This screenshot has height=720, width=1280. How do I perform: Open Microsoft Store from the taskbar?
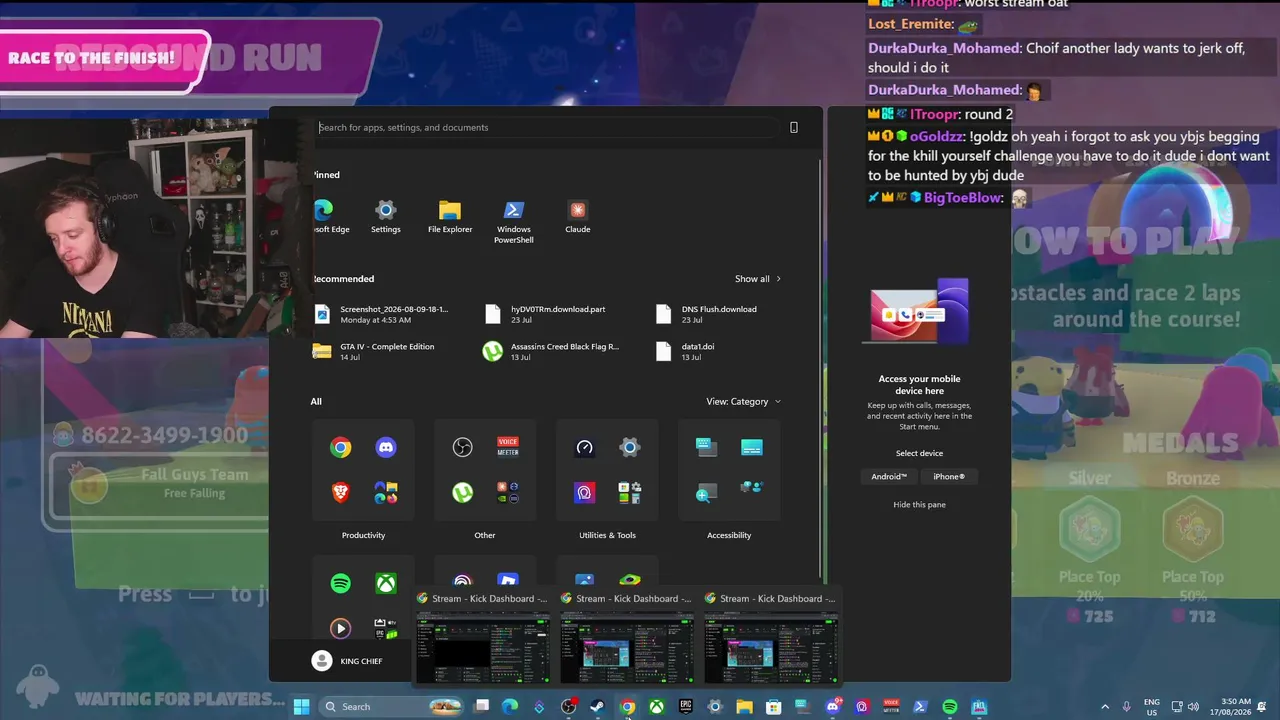click(773, 707)
